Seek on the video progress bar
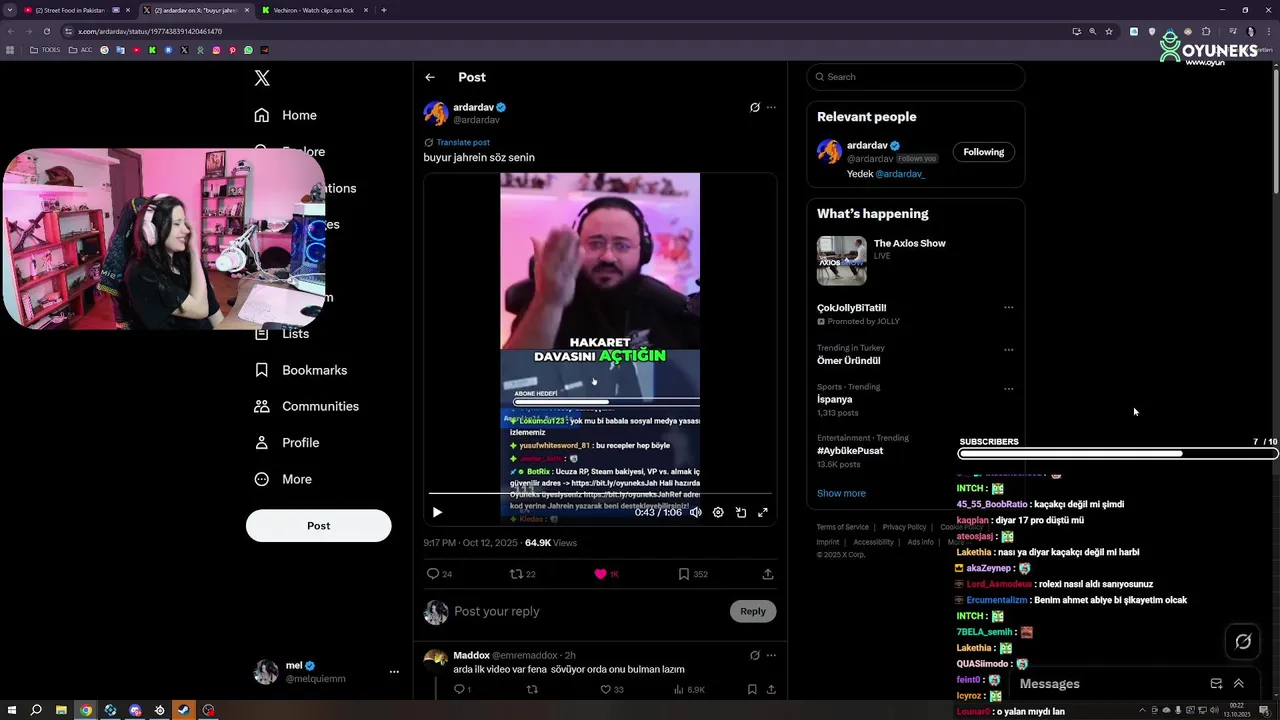Image resolution: width=1280 pixels, height=720 pixels. coord(600,493)
